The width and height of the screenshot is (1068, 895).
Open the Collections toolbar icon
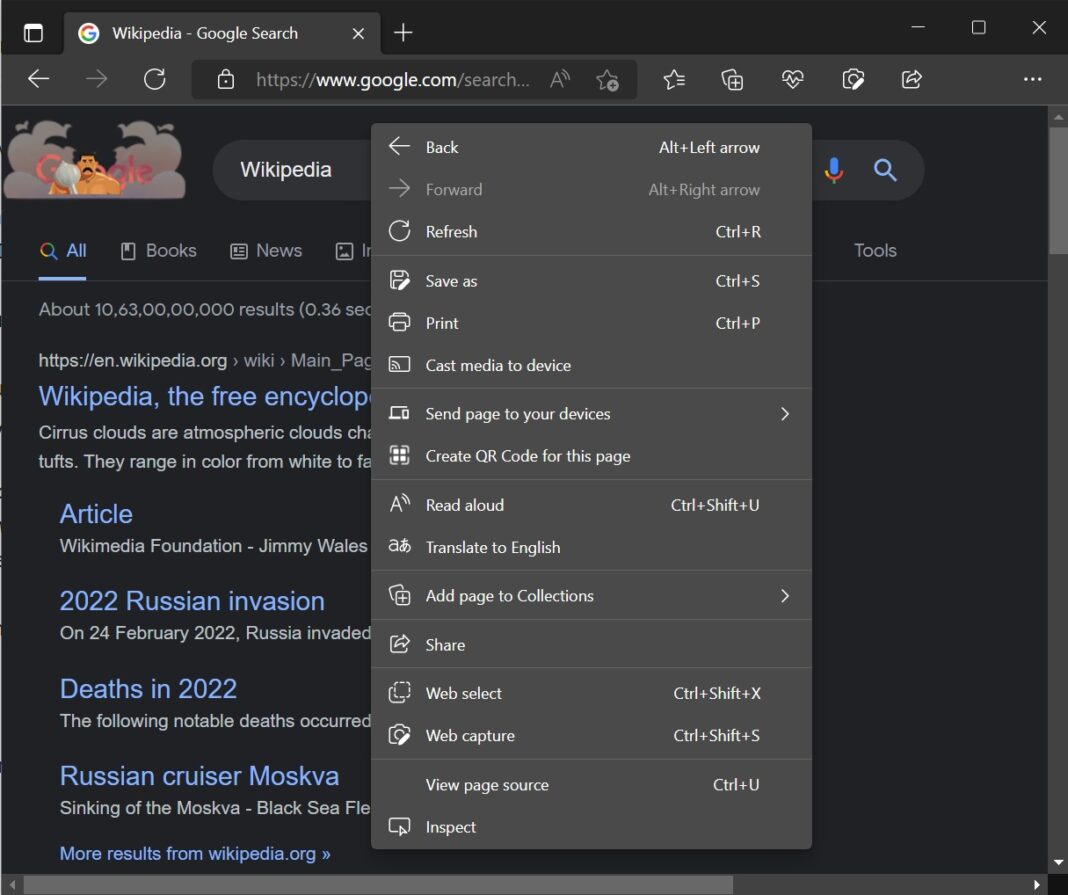[732, 79]
